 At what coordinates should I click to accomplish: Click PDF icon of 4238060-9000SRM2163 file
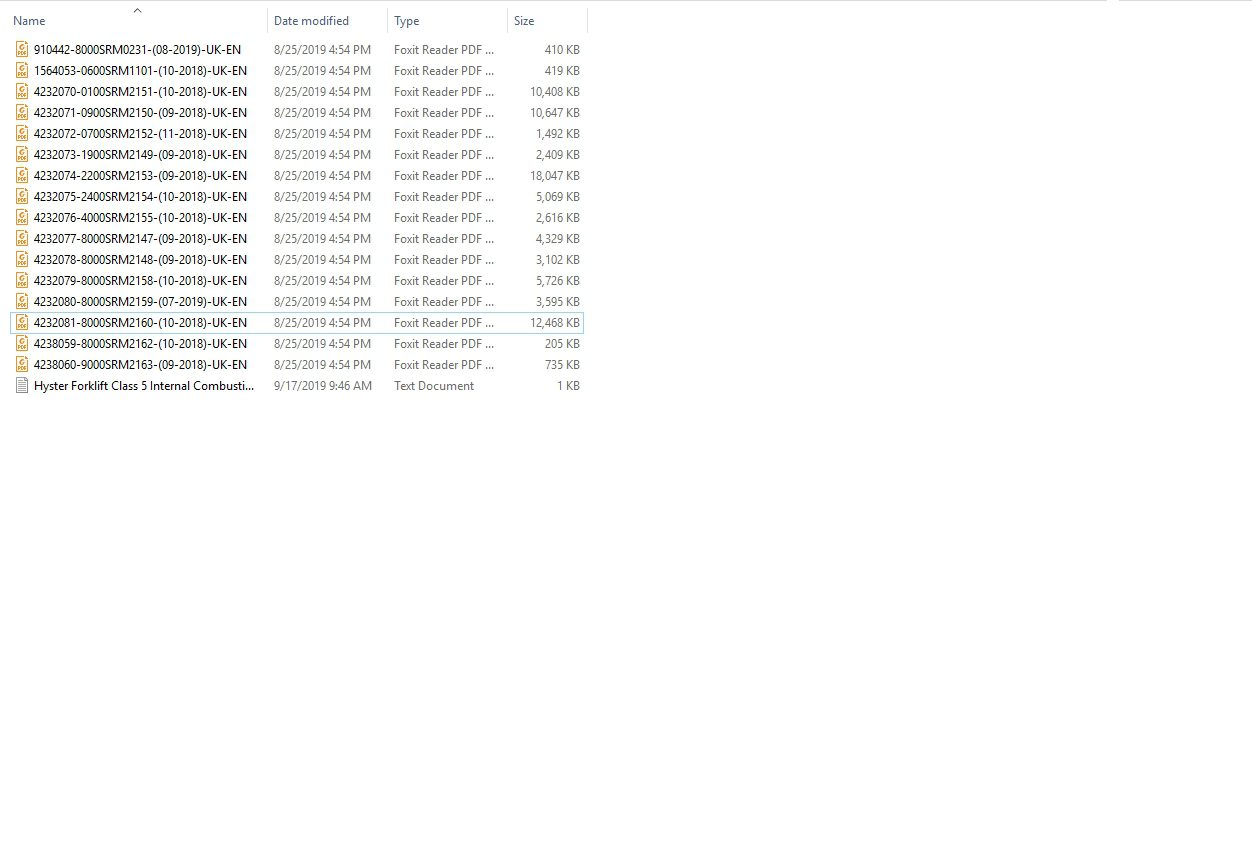click(x=22, y=364)
